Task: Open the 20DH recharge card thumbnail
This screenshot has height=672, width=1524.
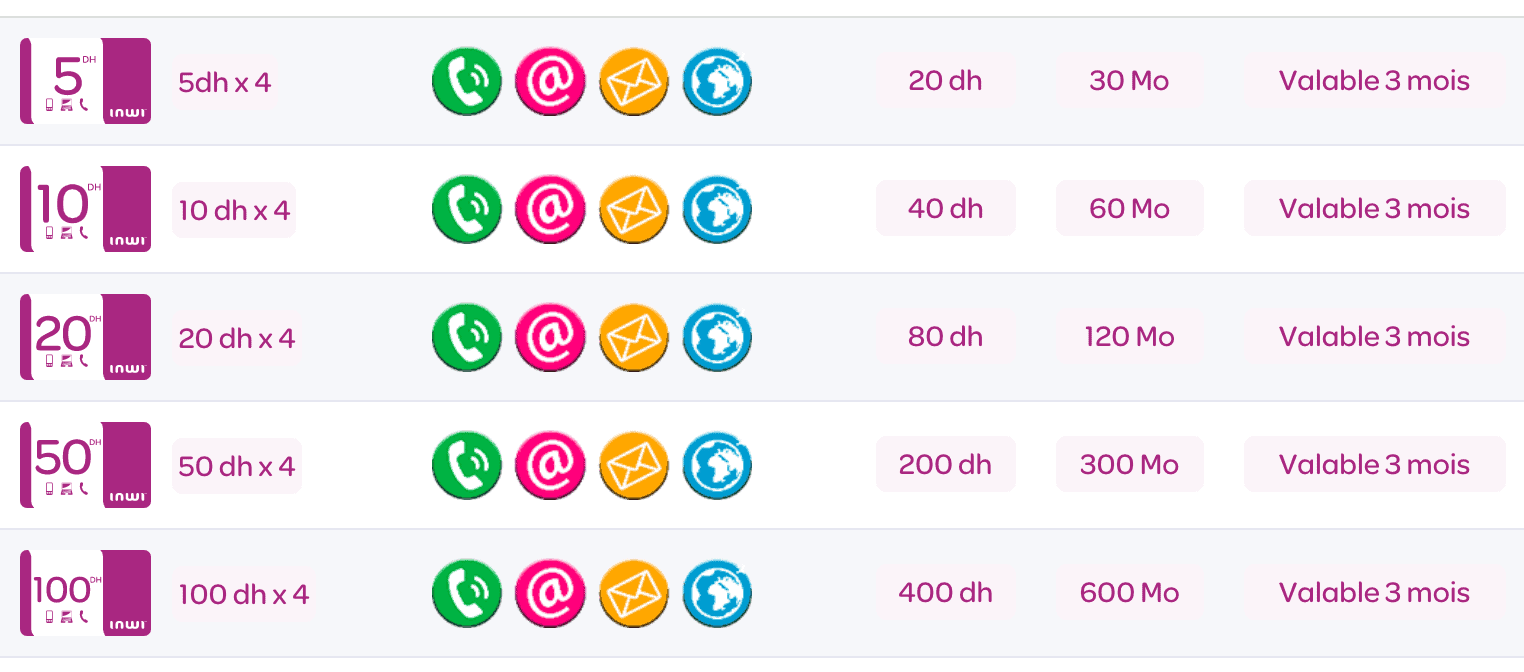Action: (x=86, y=337)
